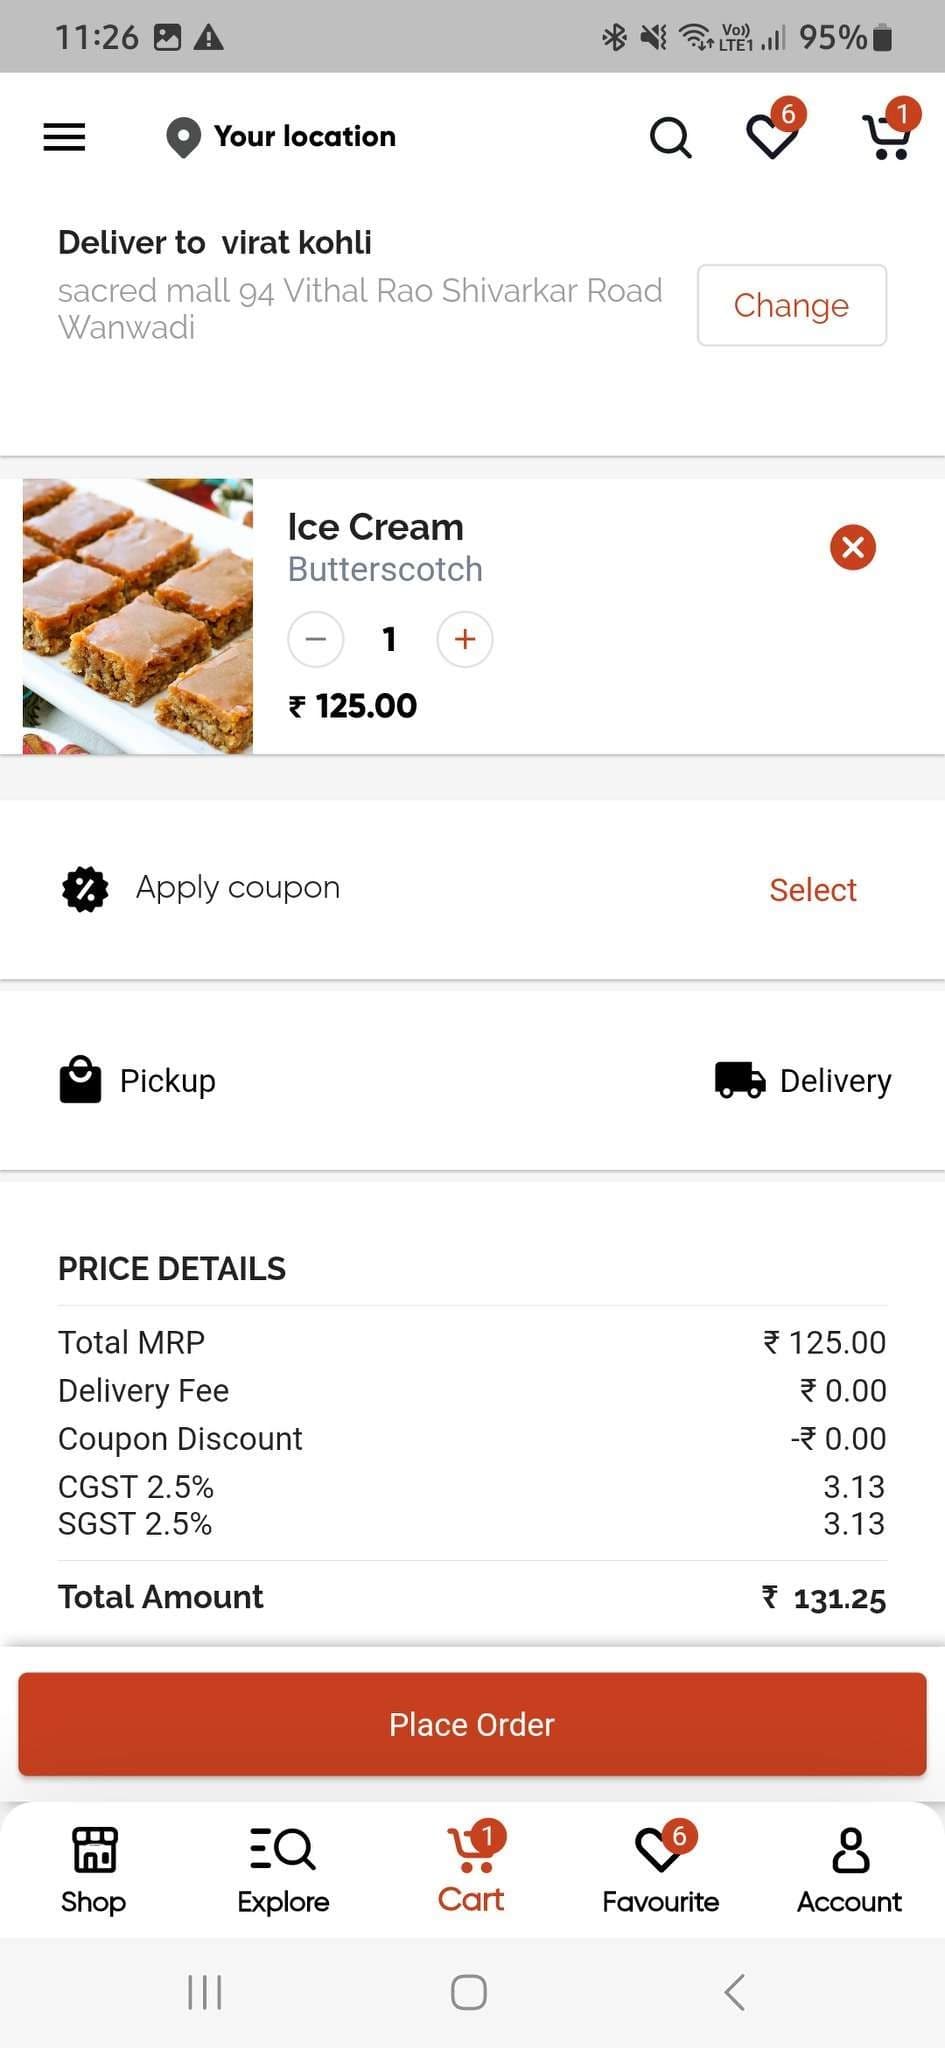
Task: Tap the location pin icon
Action: (x=183, y=138)
